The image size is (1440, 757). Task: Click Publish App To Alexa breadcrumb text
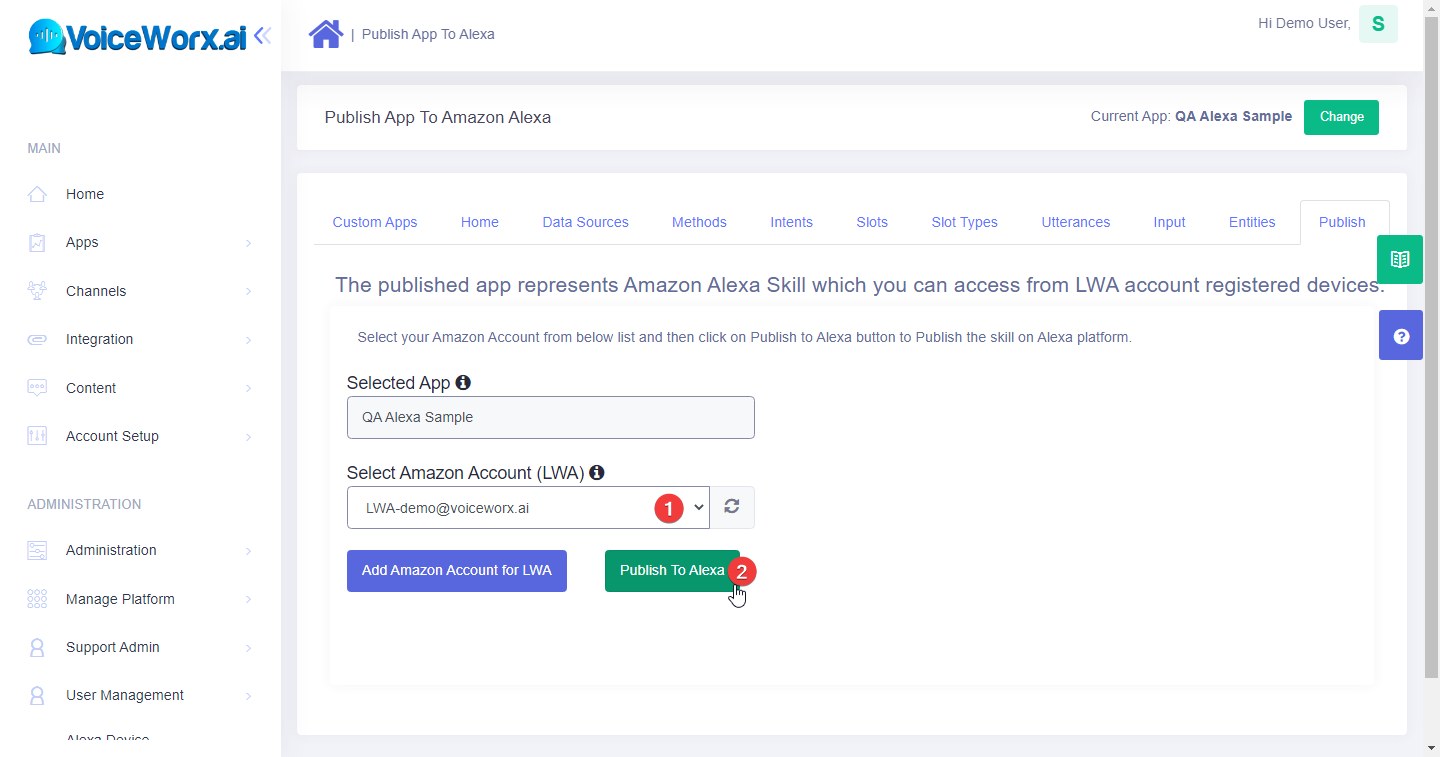point(428,34)
